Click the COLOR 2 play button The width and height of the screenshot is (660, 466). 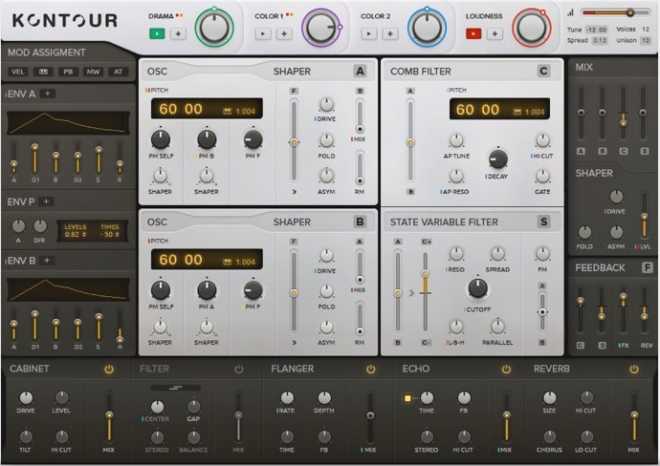(369, 33)
